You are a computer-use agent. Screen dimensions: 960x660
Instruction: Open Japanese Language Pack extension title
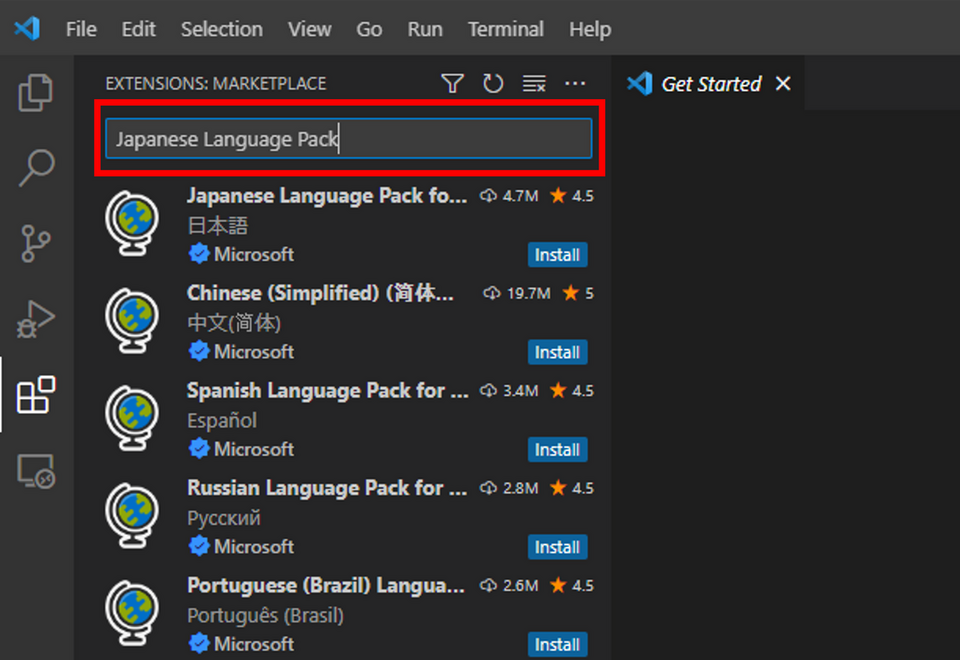click(x=327, y=196)
